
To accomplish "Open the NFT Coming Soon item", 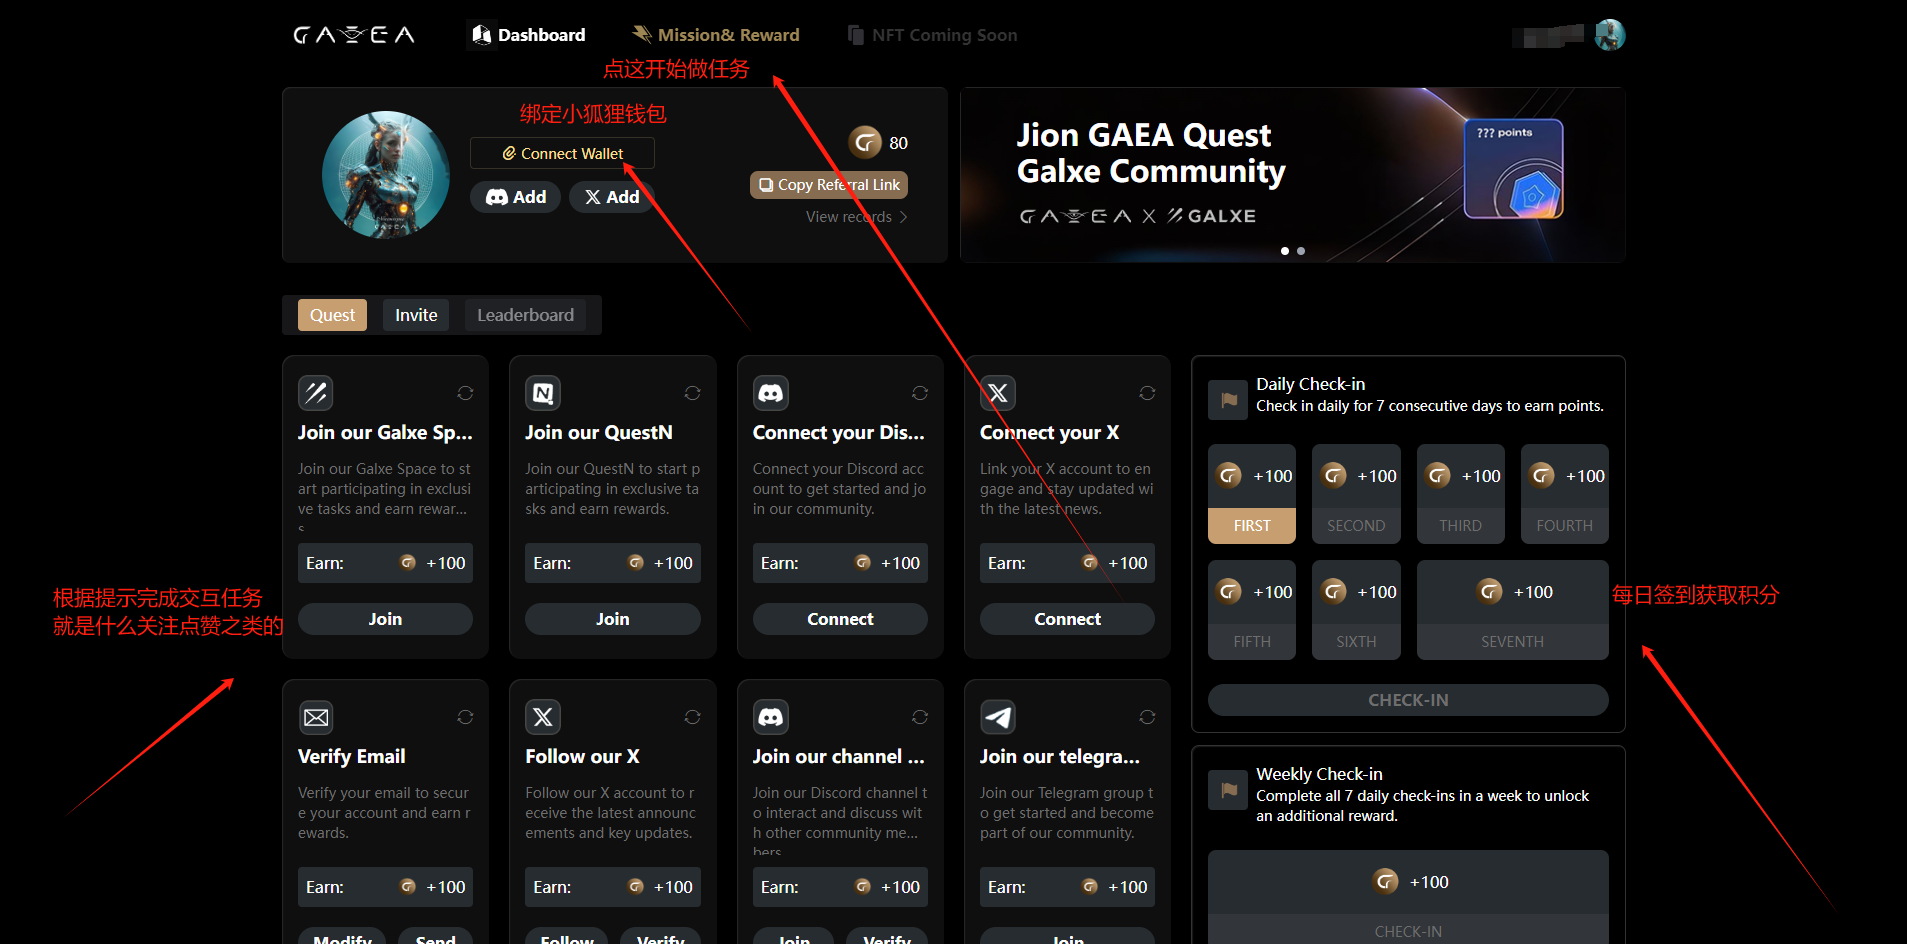I will (932, 35).
